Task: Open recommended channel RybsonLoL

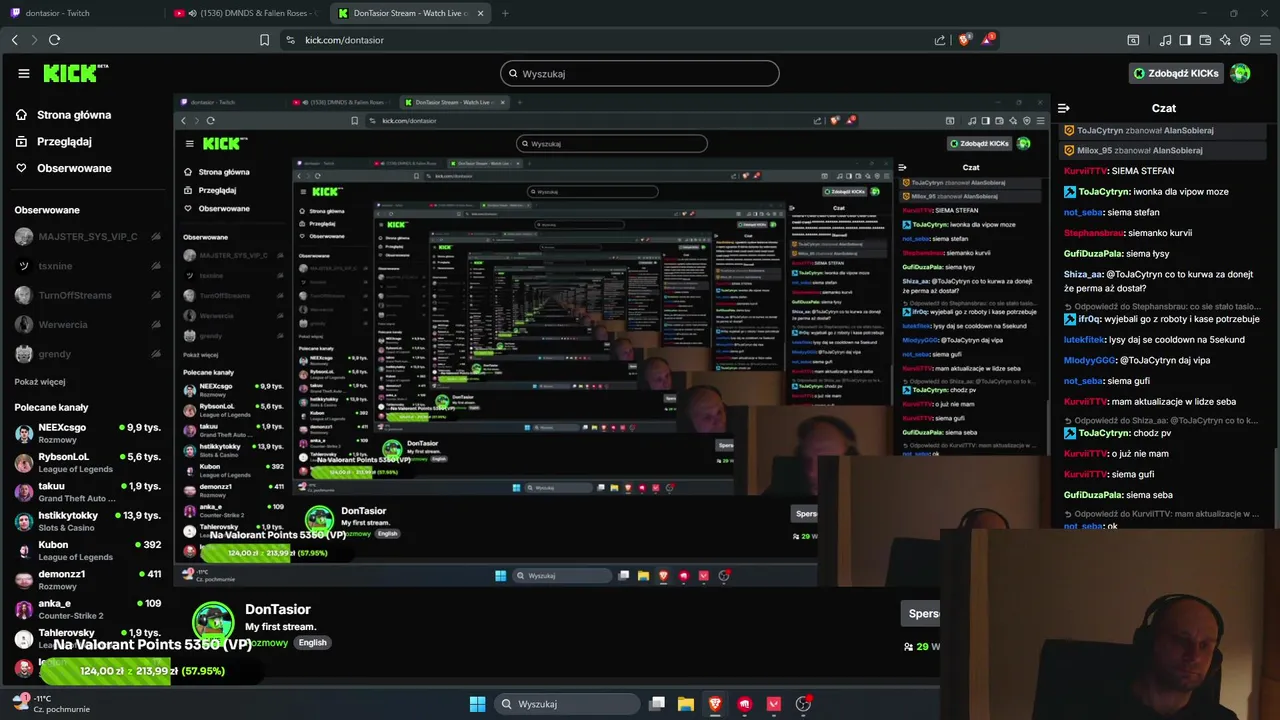Action: coord(88,462)
